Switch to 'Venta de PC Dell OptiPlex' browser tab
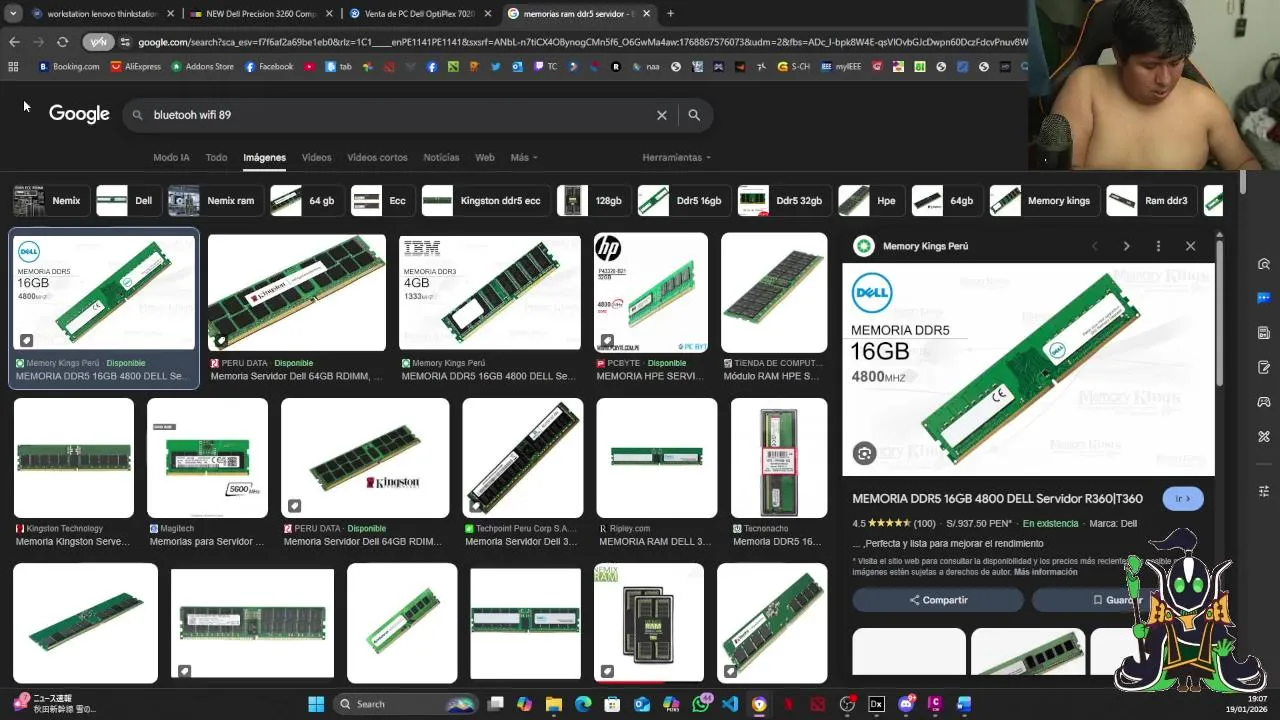Screen dimensions: 1280x720 (x=420, y=14)
